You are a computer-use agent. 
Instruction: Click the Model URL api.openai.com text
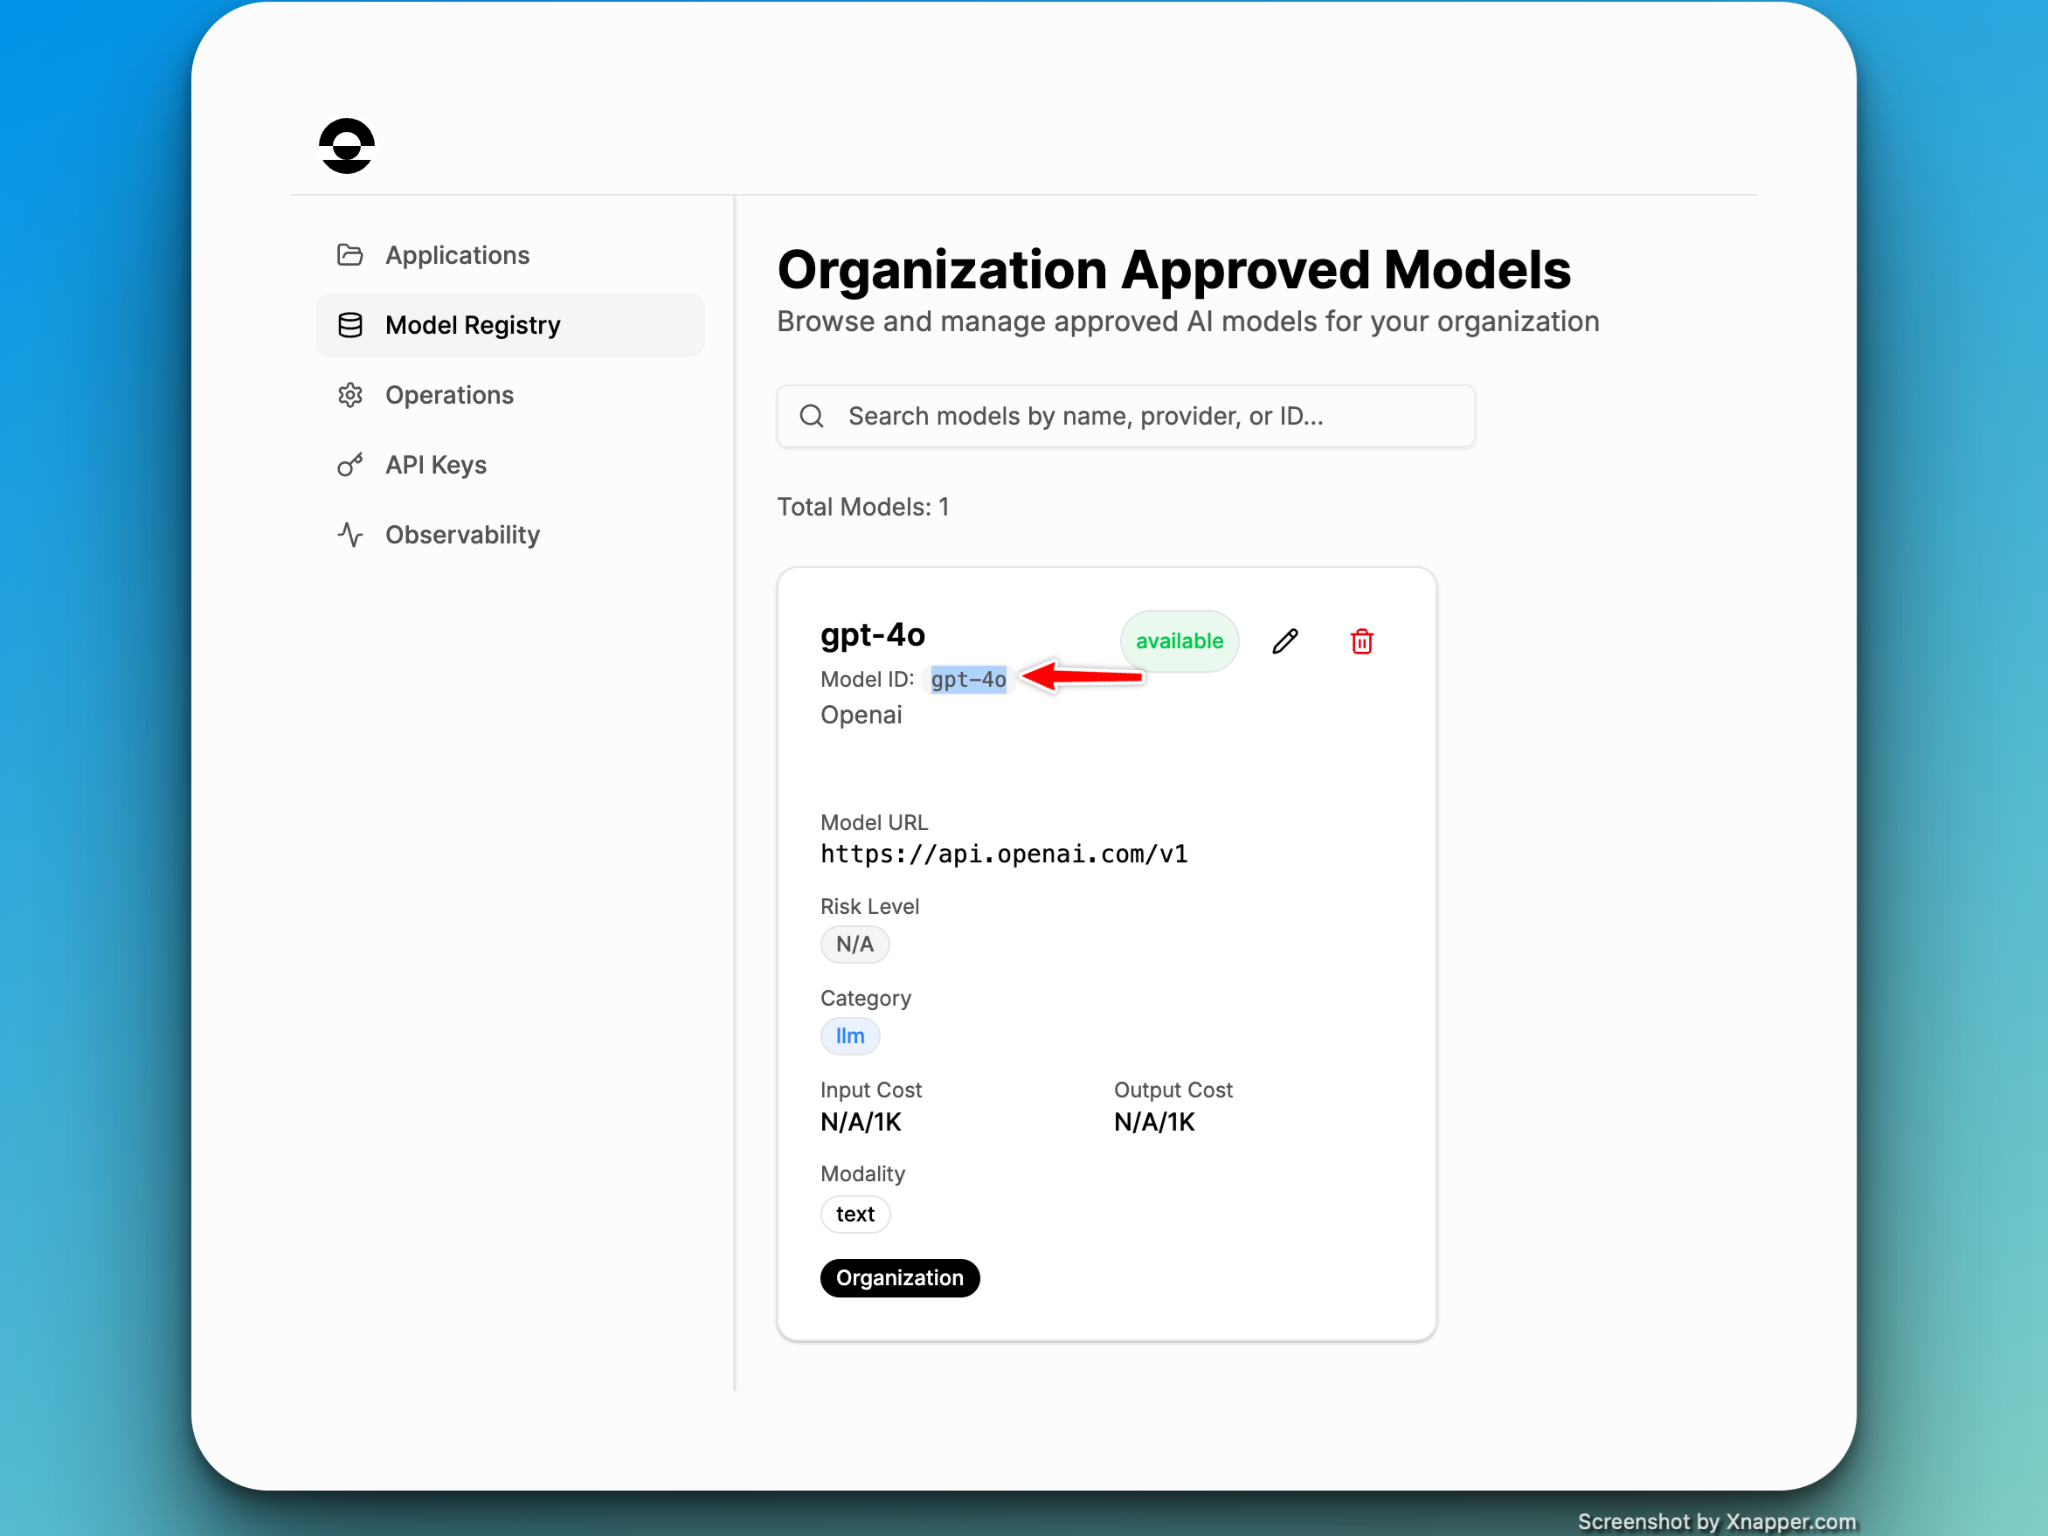(1004, 854)
